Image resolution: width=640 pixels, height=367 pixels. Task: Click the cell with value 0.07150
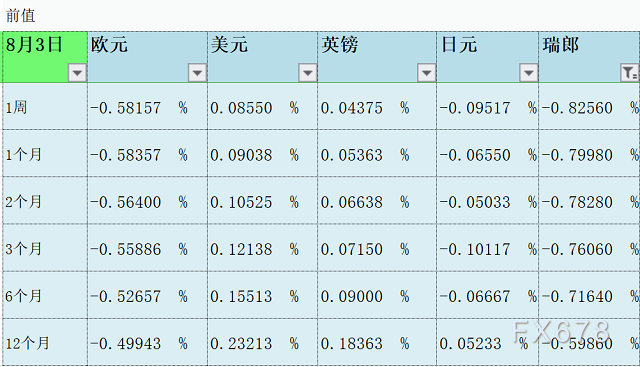[x=377, y=248]
